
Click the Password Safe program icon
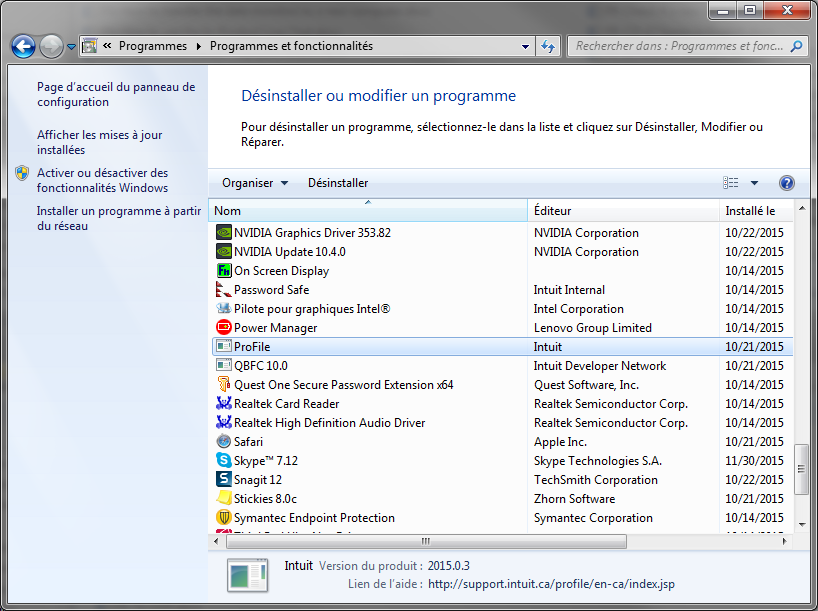click(224, 290)
